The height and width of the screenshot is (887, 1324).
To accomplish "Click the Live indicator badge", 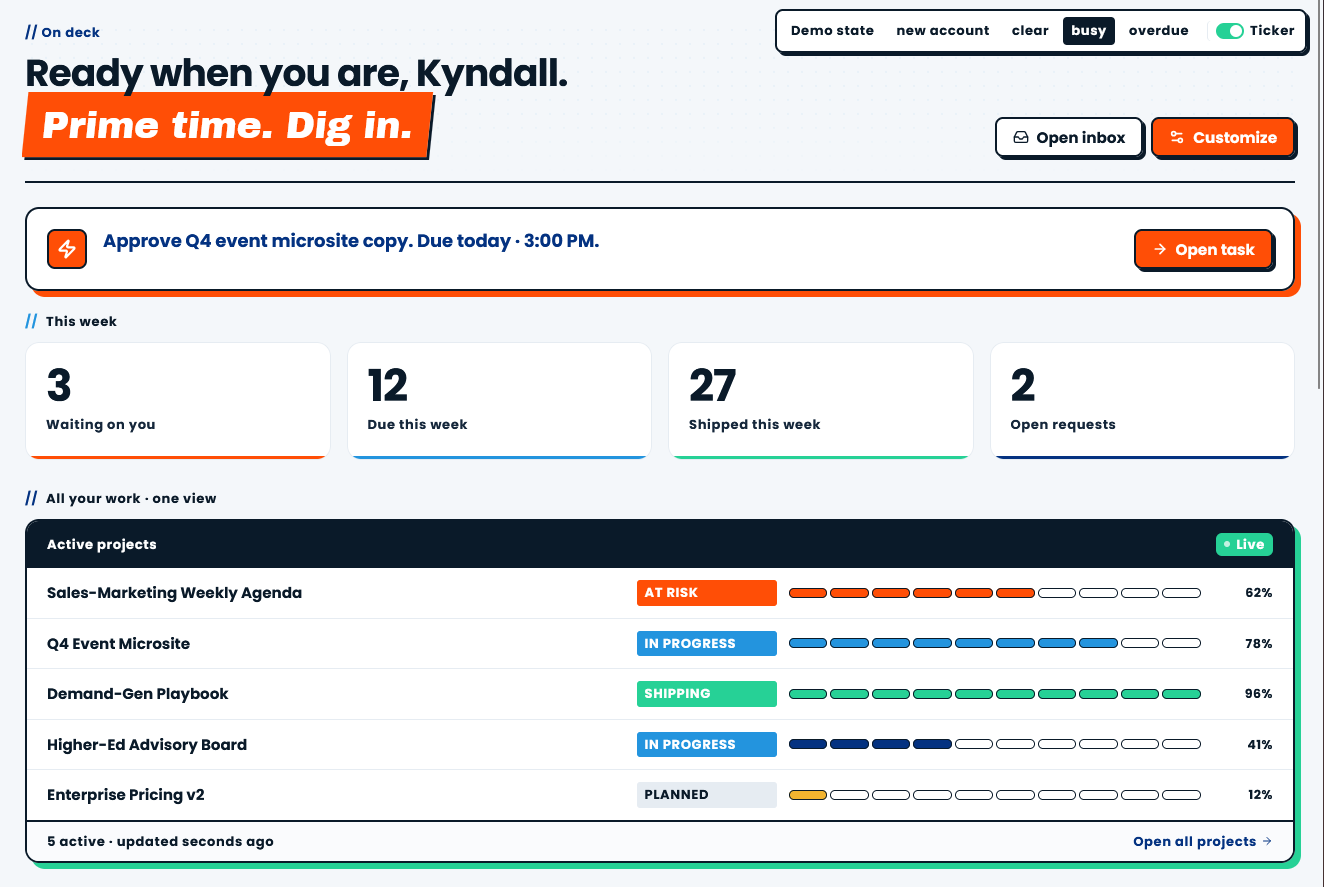I will pos(1244,544).
